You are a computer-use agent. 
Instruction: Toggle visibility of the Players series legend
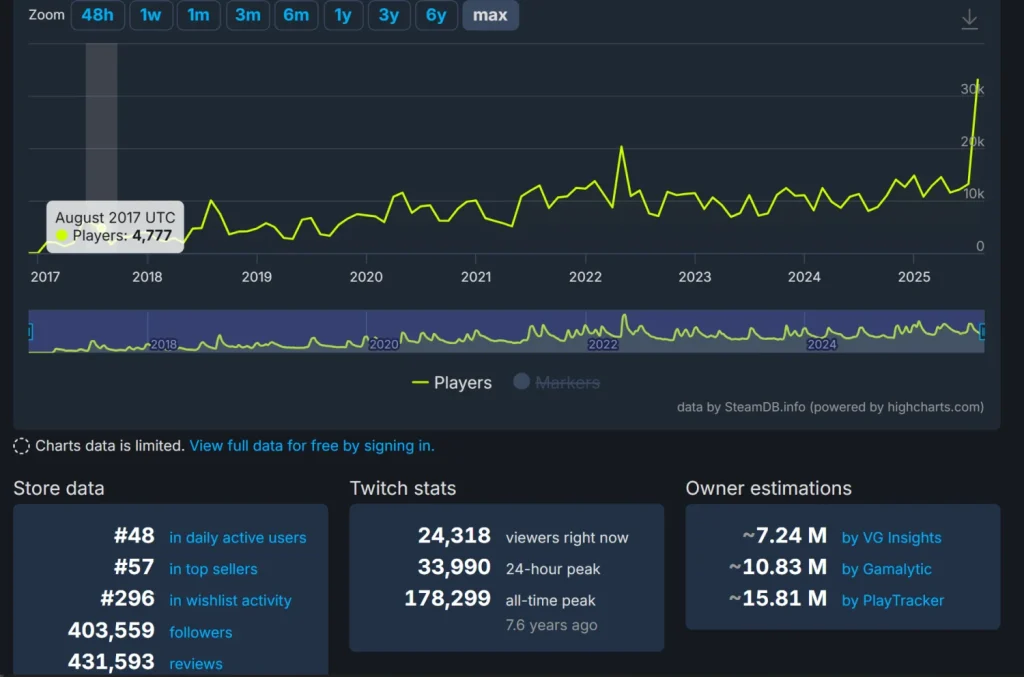[x=462, y=382]
